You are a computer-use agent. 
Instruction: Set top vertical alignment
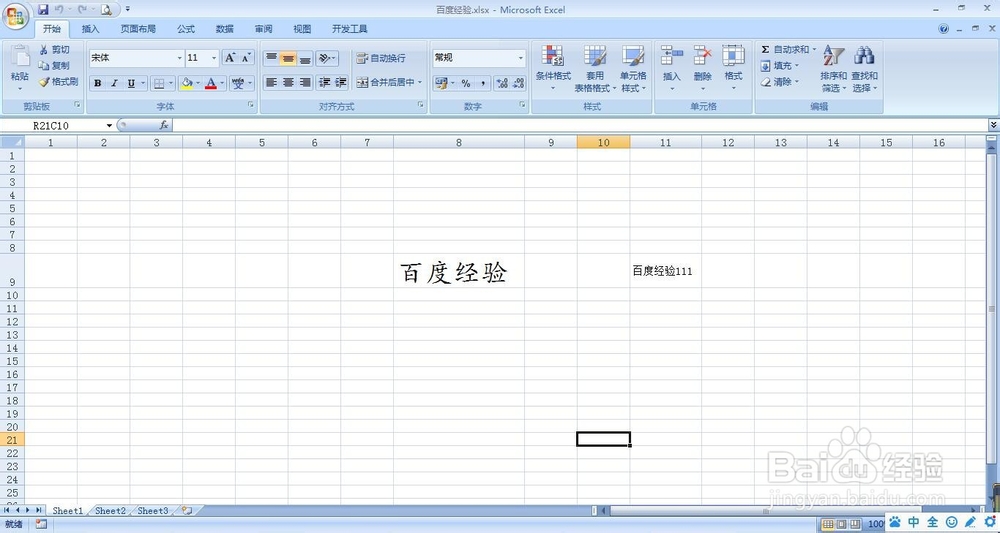point(271,58)
